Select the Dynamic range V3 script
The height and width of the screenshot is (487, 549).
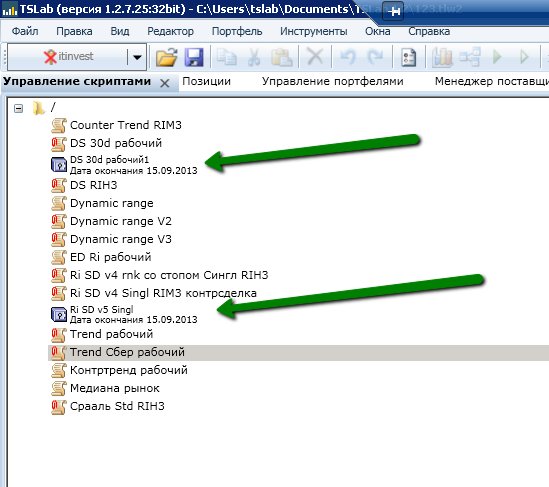(121, 239)
